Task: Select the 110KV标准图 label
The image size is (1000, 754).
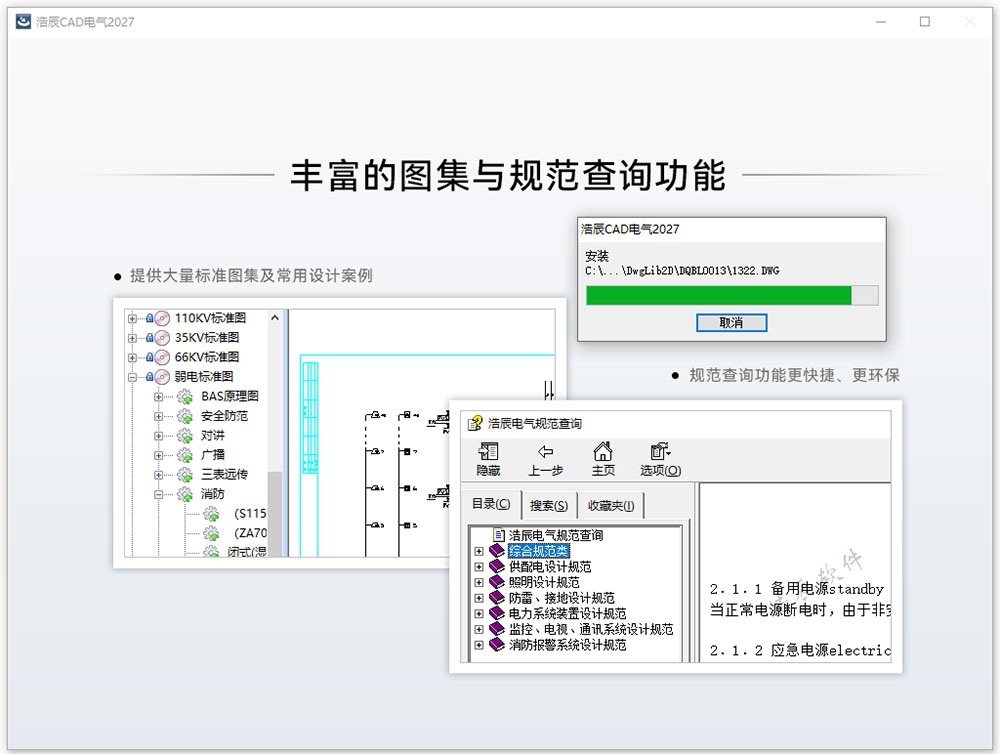Action: pos(210,318)
